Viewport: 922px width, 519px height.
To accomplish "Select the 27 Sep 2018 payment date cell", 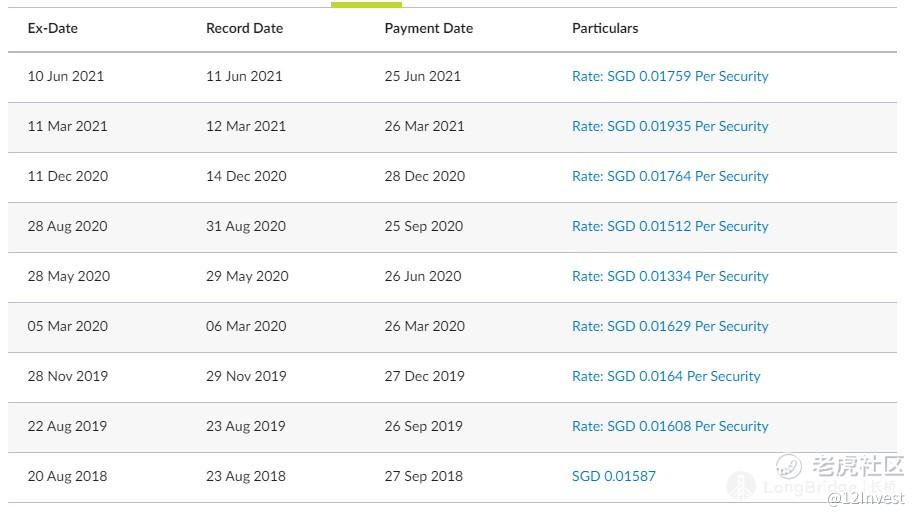I will 424,476.
